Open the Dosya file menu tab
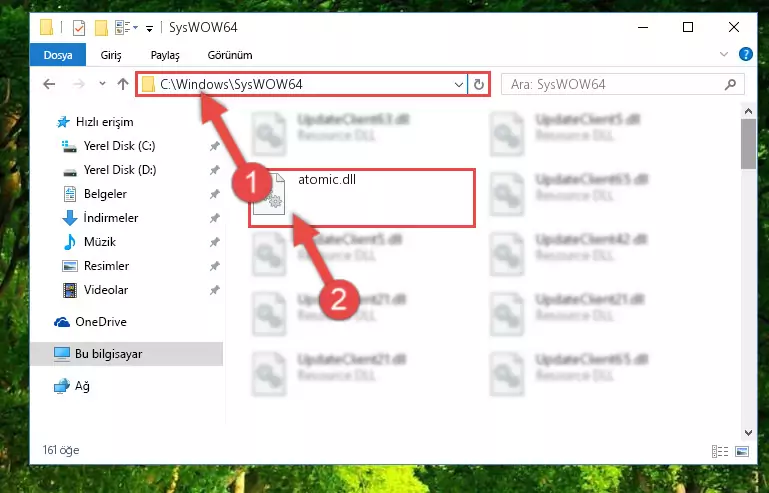The width and height of the screenshot is (769, 493). [58, 55]
